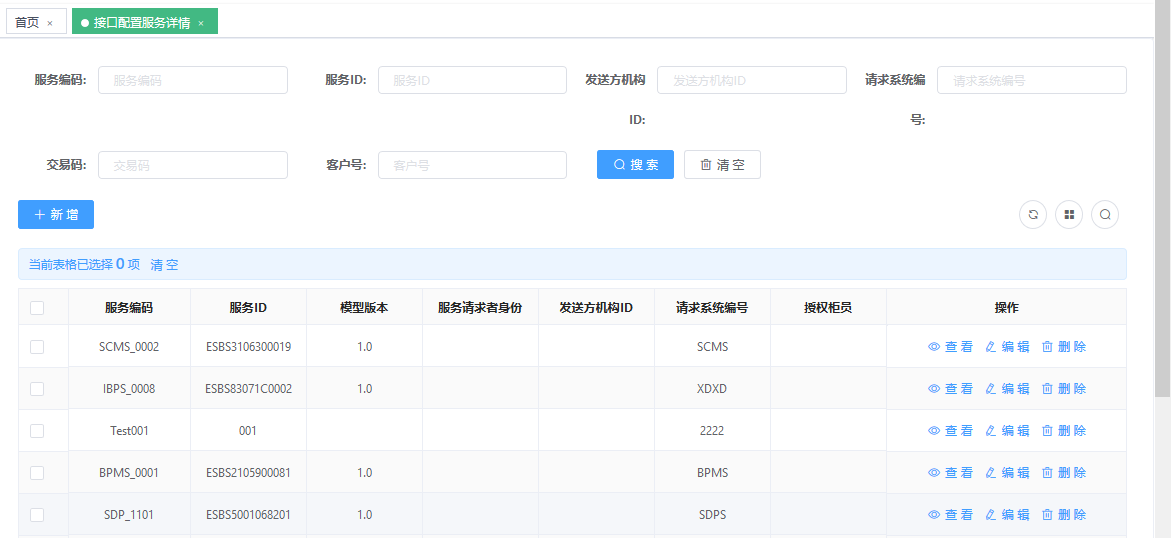The image size is (1171, 538).
Task: Click the ESBS83071C0002 cell
Action: (x=249, y=389)
